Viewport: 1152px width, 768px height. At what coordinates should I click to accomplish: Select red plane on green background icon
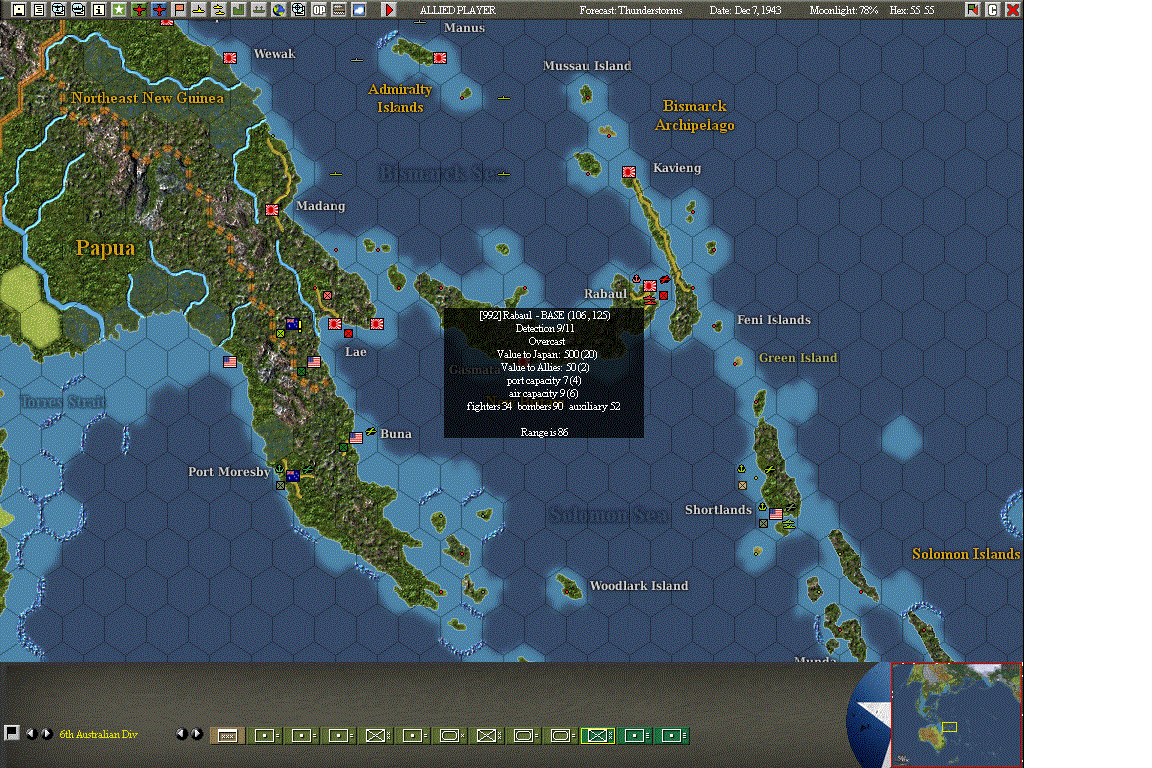tap(139, 10)
